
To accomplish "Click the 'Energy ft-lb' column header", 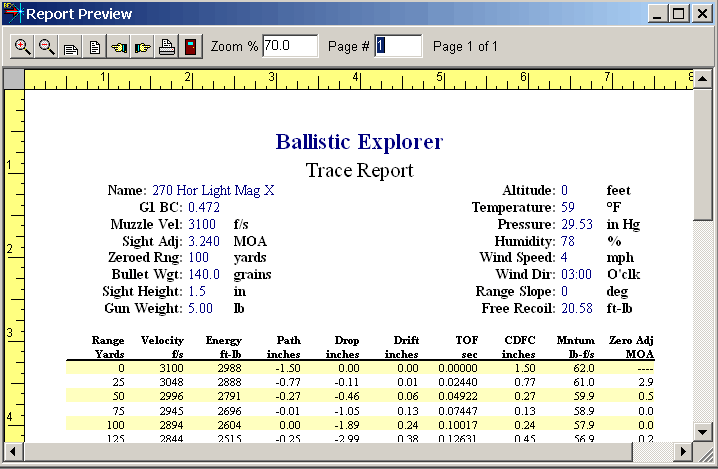I will pos(223,347).
